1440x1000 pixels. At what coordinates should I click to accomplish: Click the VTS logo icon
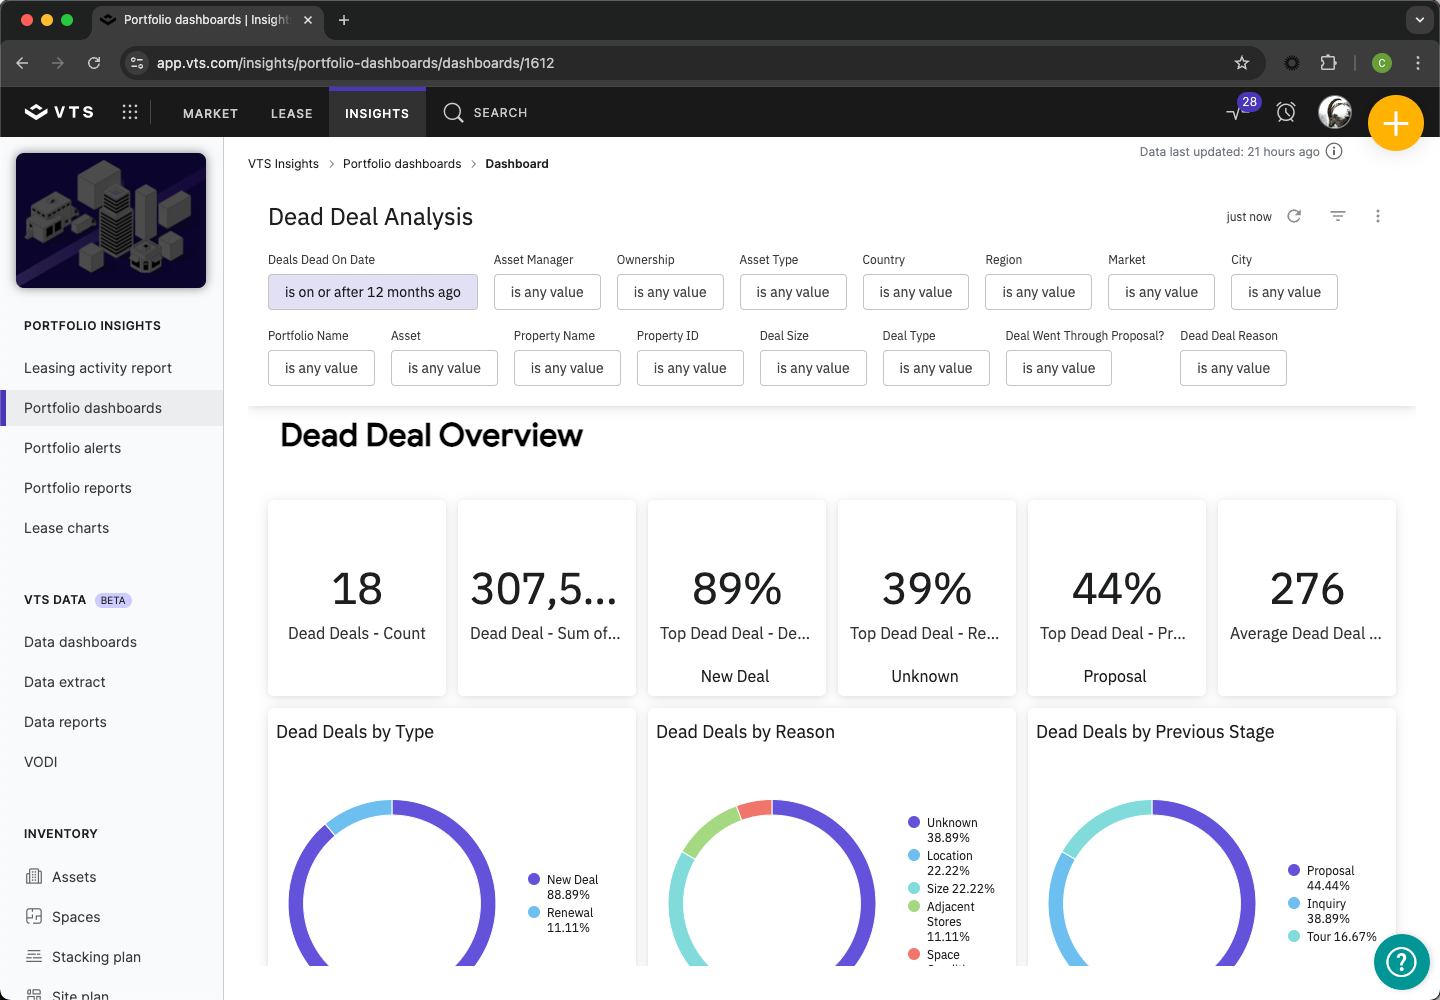[37, 112]
